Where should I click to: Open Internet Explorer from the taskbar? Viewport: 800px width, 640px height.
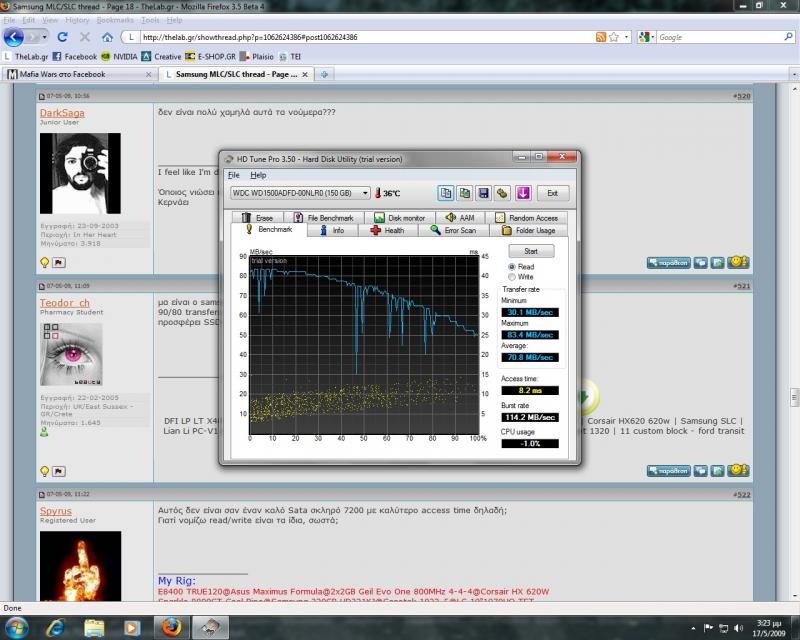[55, 627]
